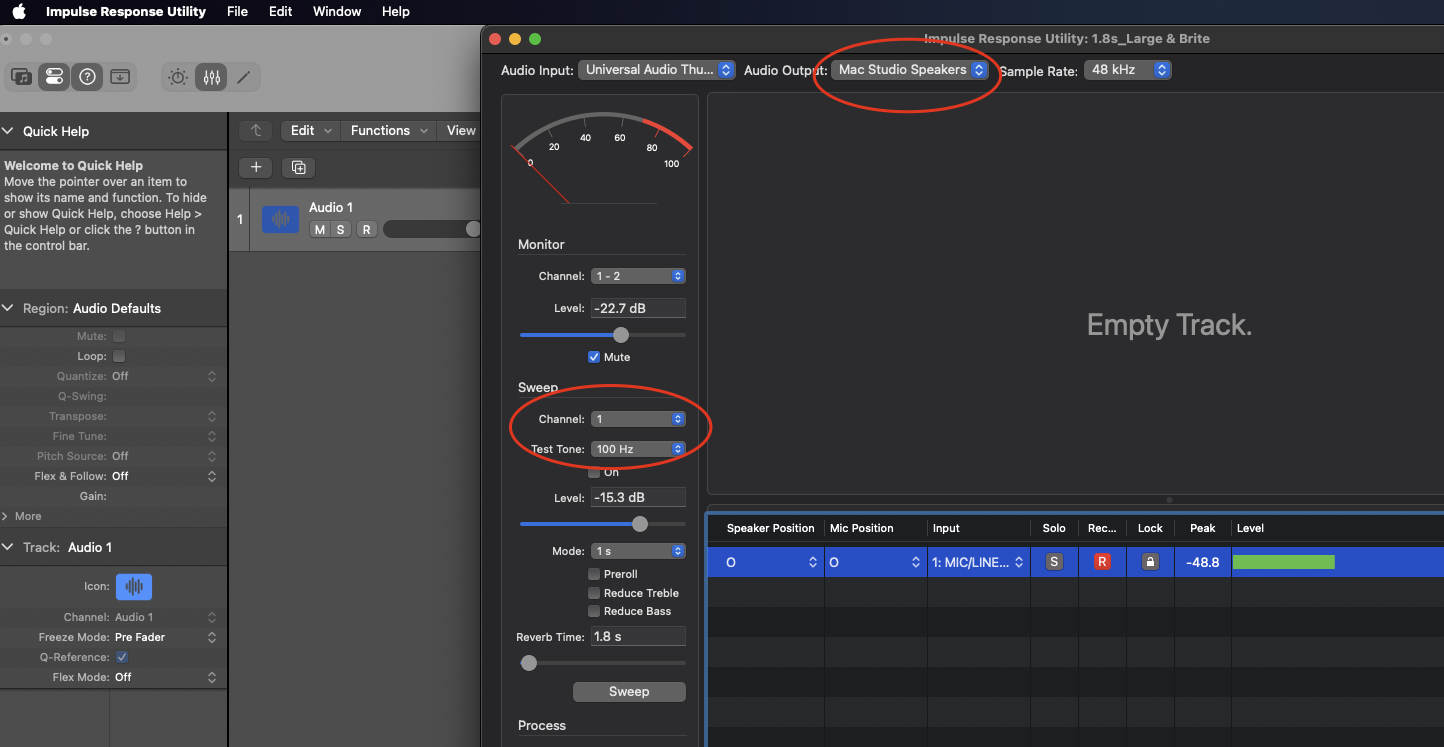Toggle the lock icon in the MIC/LINE row
Screen dimensions: 1444x747
click(x=1150, y=562)
